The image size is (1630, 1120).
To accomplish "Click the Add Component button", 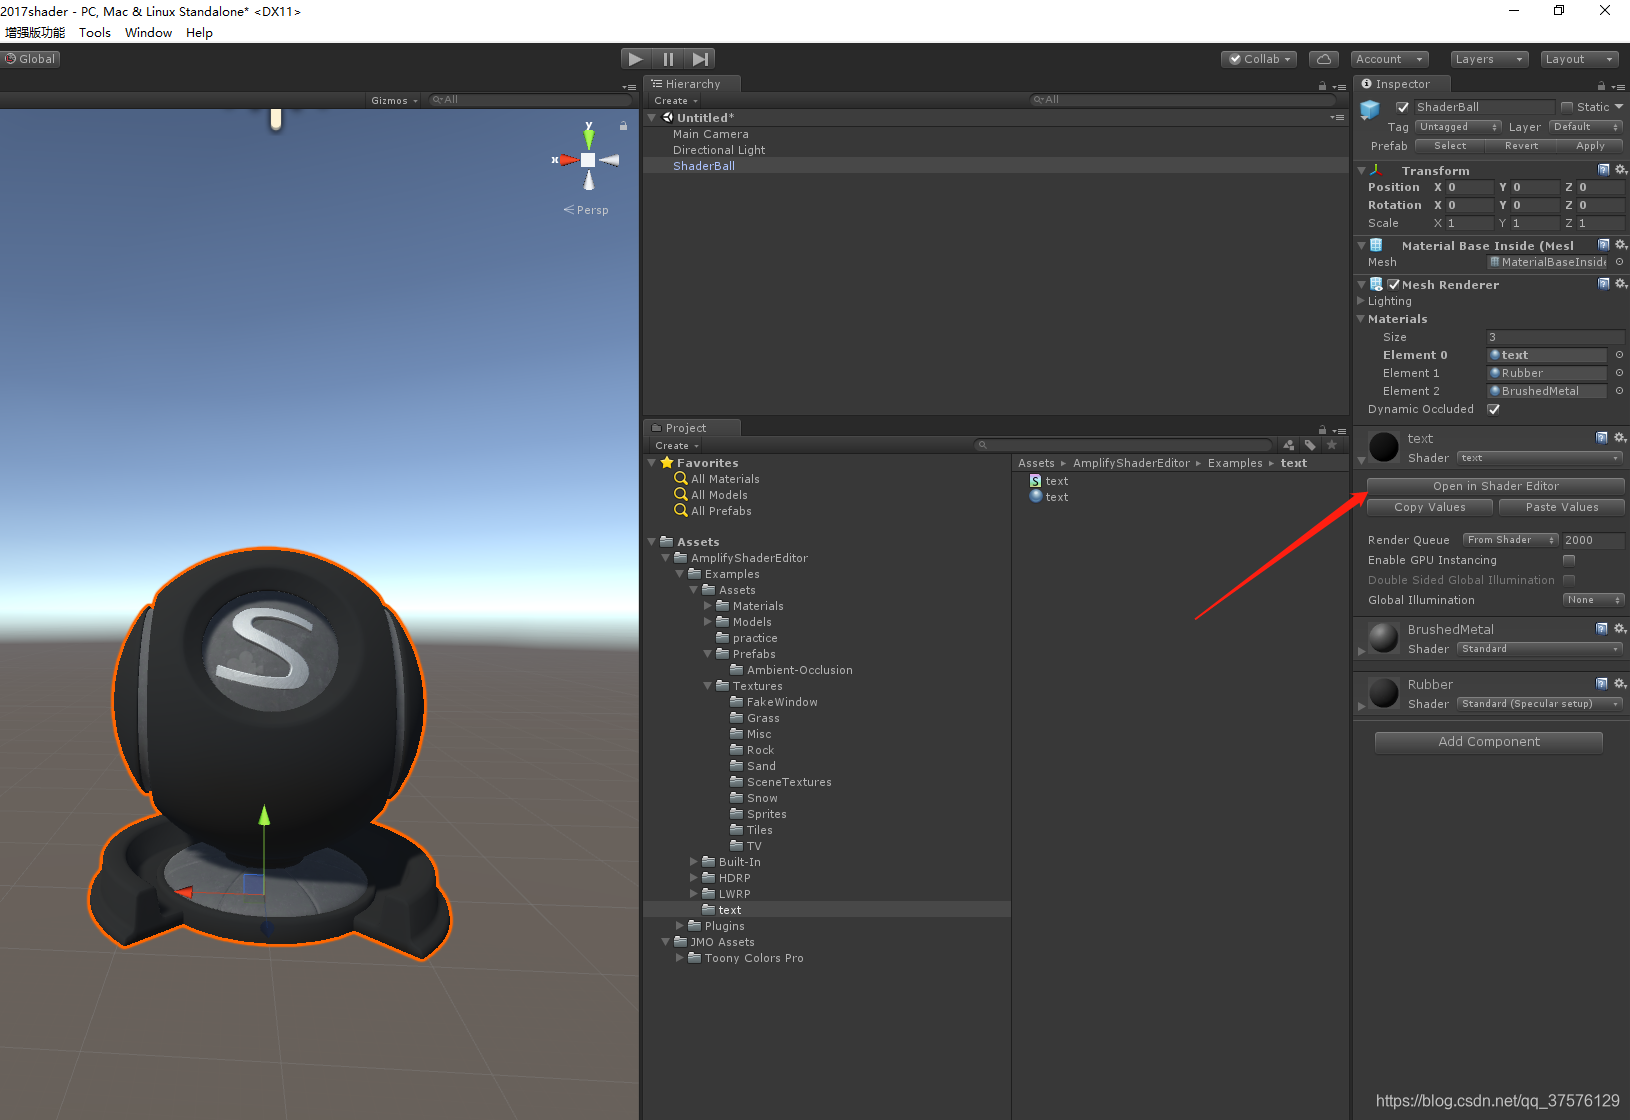I will pos(1489,742).
